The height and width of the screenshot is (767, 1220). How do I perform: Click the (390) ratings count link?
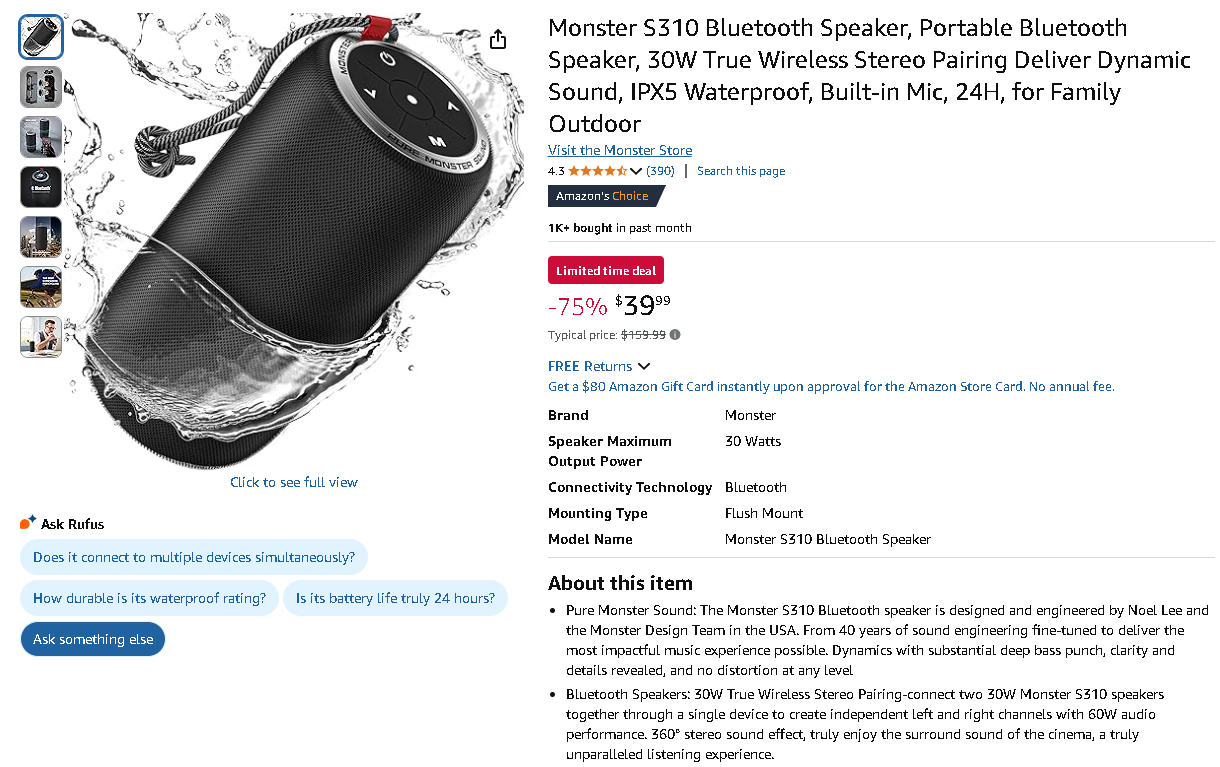pos(660,170)
